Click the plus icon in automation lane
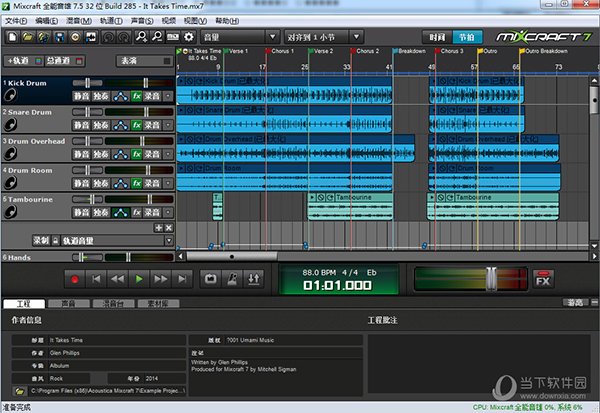The width and height of the screenshot is (600, 413). 158,228
